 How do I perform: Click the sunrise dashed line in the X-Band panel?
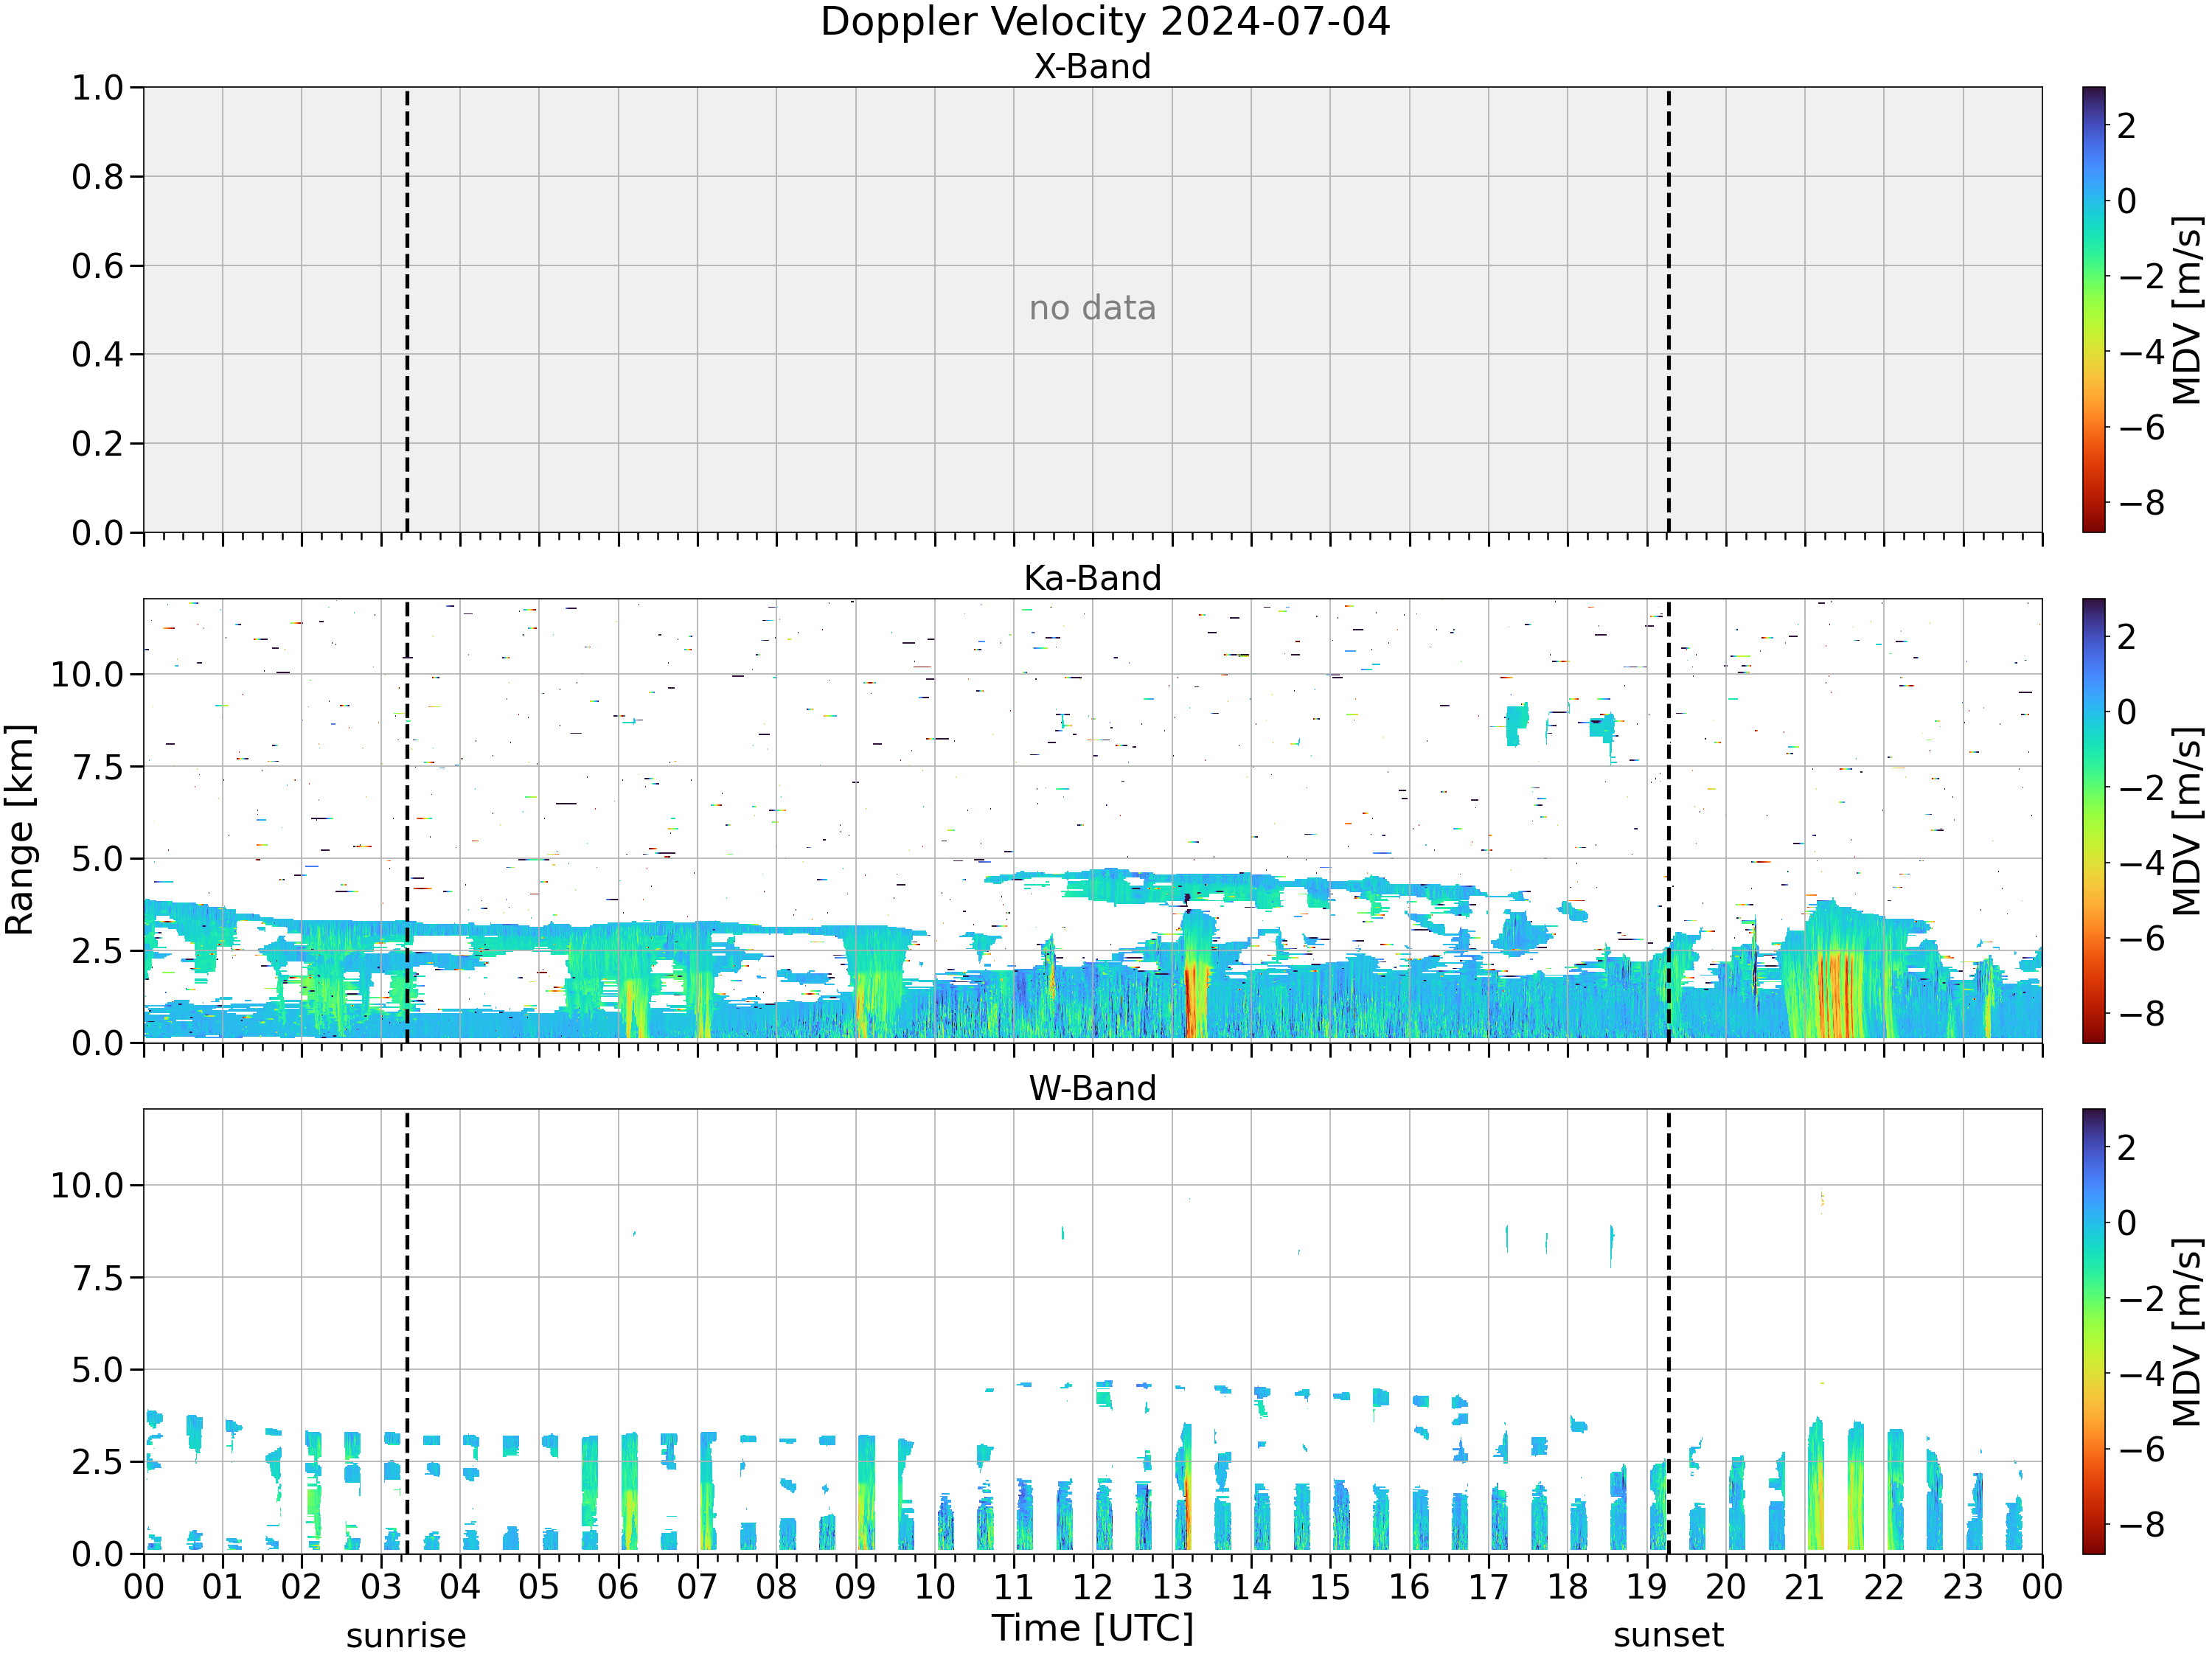pyautogui.click(x=407, y=310)
